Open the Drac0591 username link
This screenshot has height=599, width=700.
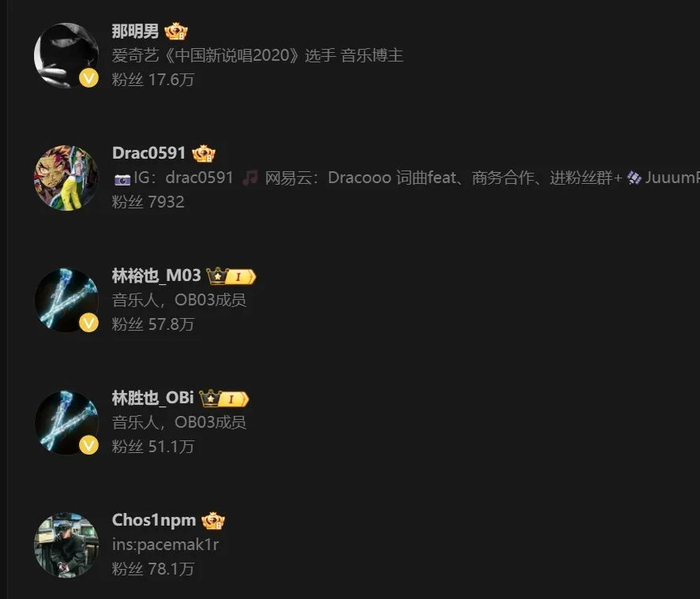pyautogui.click(x=149, y=153)
